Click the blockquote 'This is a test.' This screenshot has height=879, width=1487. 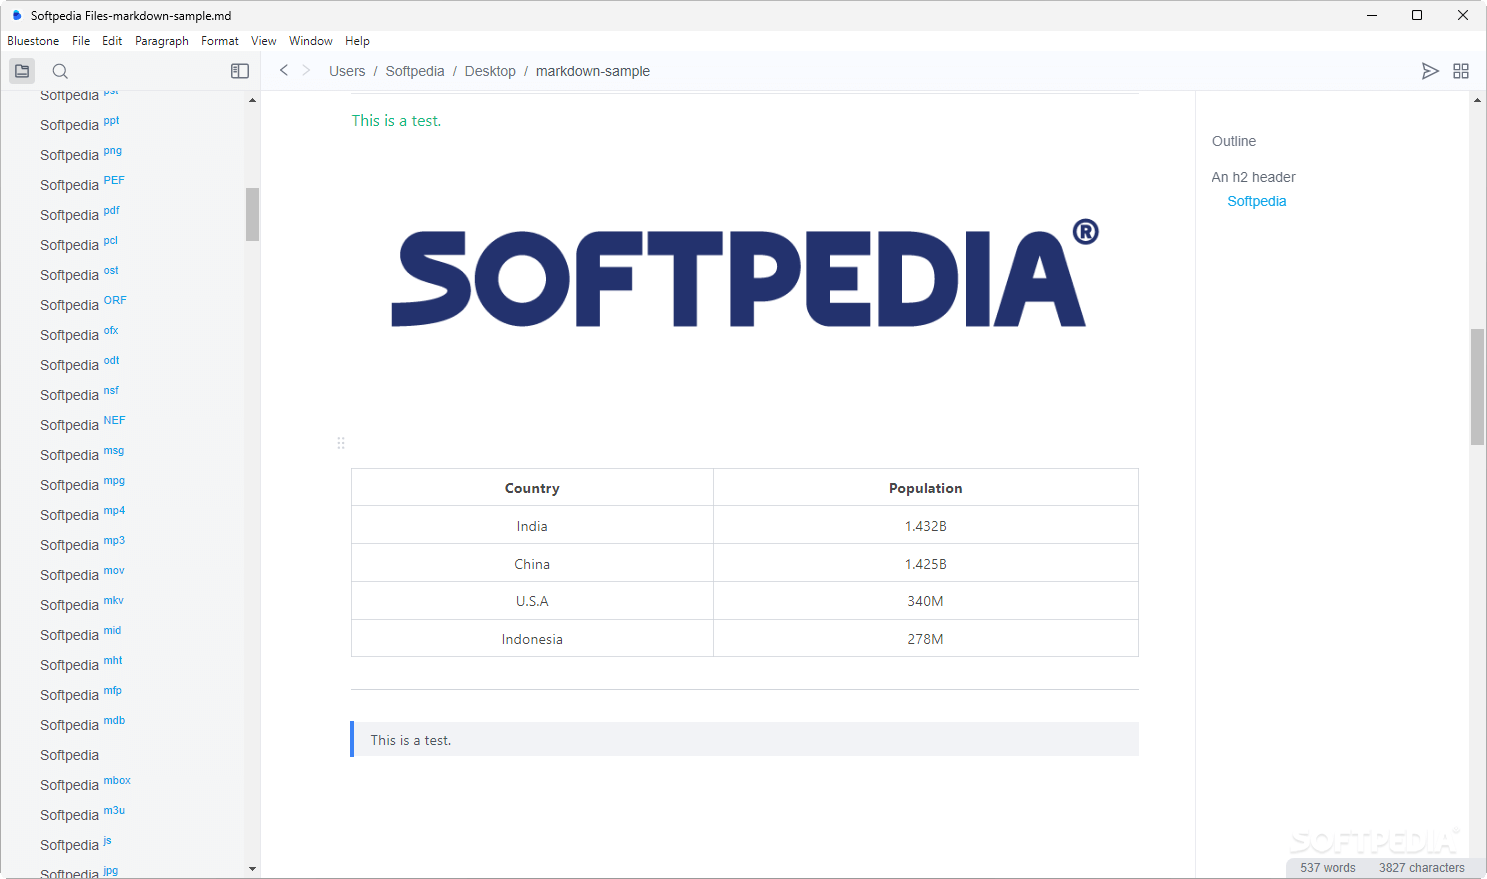(745, 739)
